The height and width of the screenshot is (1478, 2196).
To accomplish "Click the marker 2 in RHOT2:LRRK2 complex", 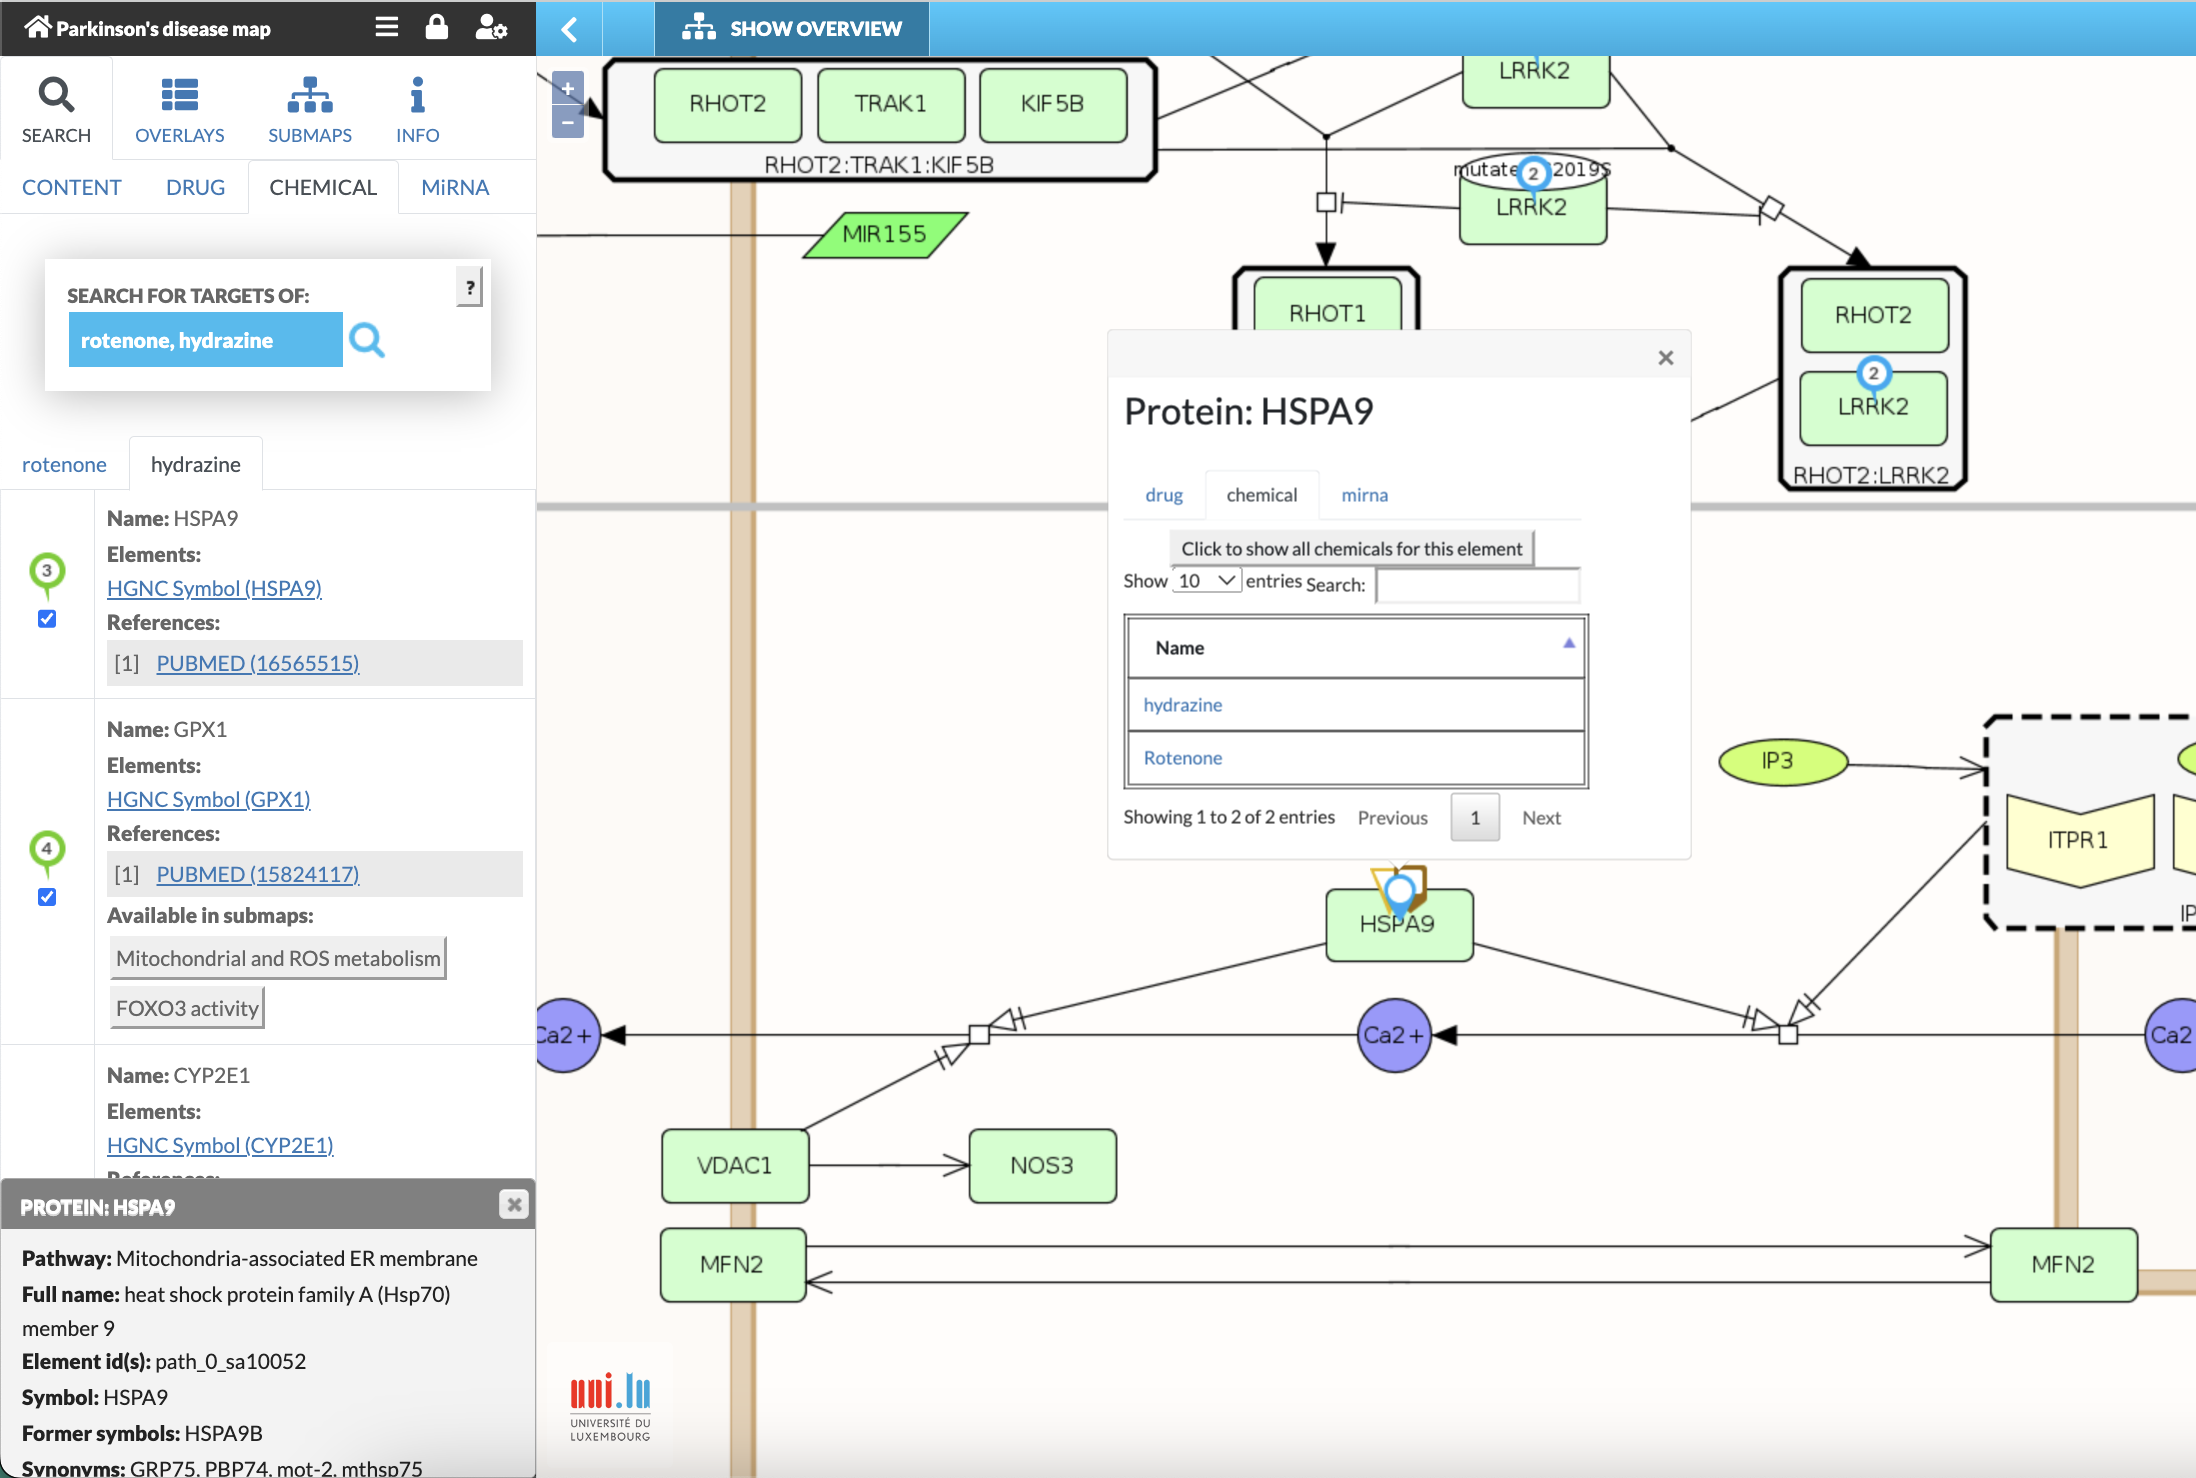I will (1873, 375).
